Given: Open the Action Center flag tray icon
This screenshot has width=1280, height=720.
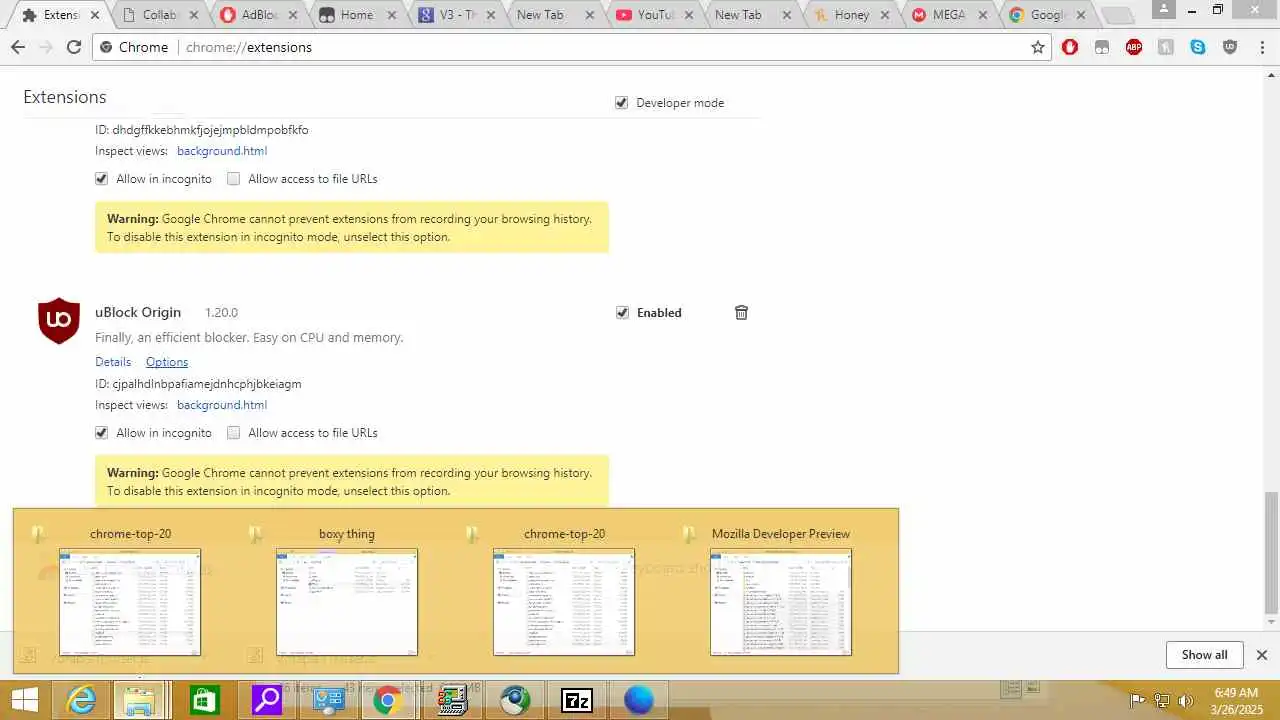Looking at the screenshot, I should (1138, 700).
